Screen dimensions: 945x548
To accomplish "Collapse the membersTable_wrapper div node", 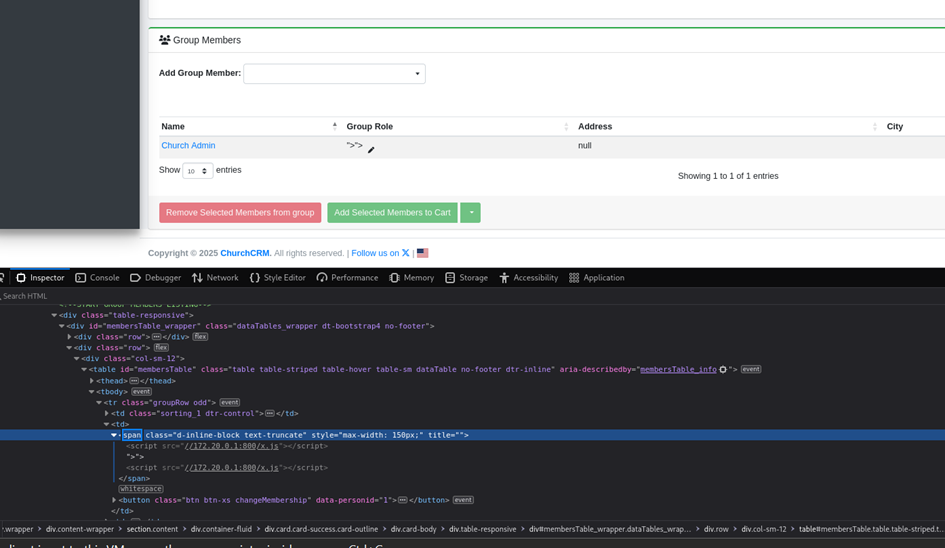I will tap(61, 326).
